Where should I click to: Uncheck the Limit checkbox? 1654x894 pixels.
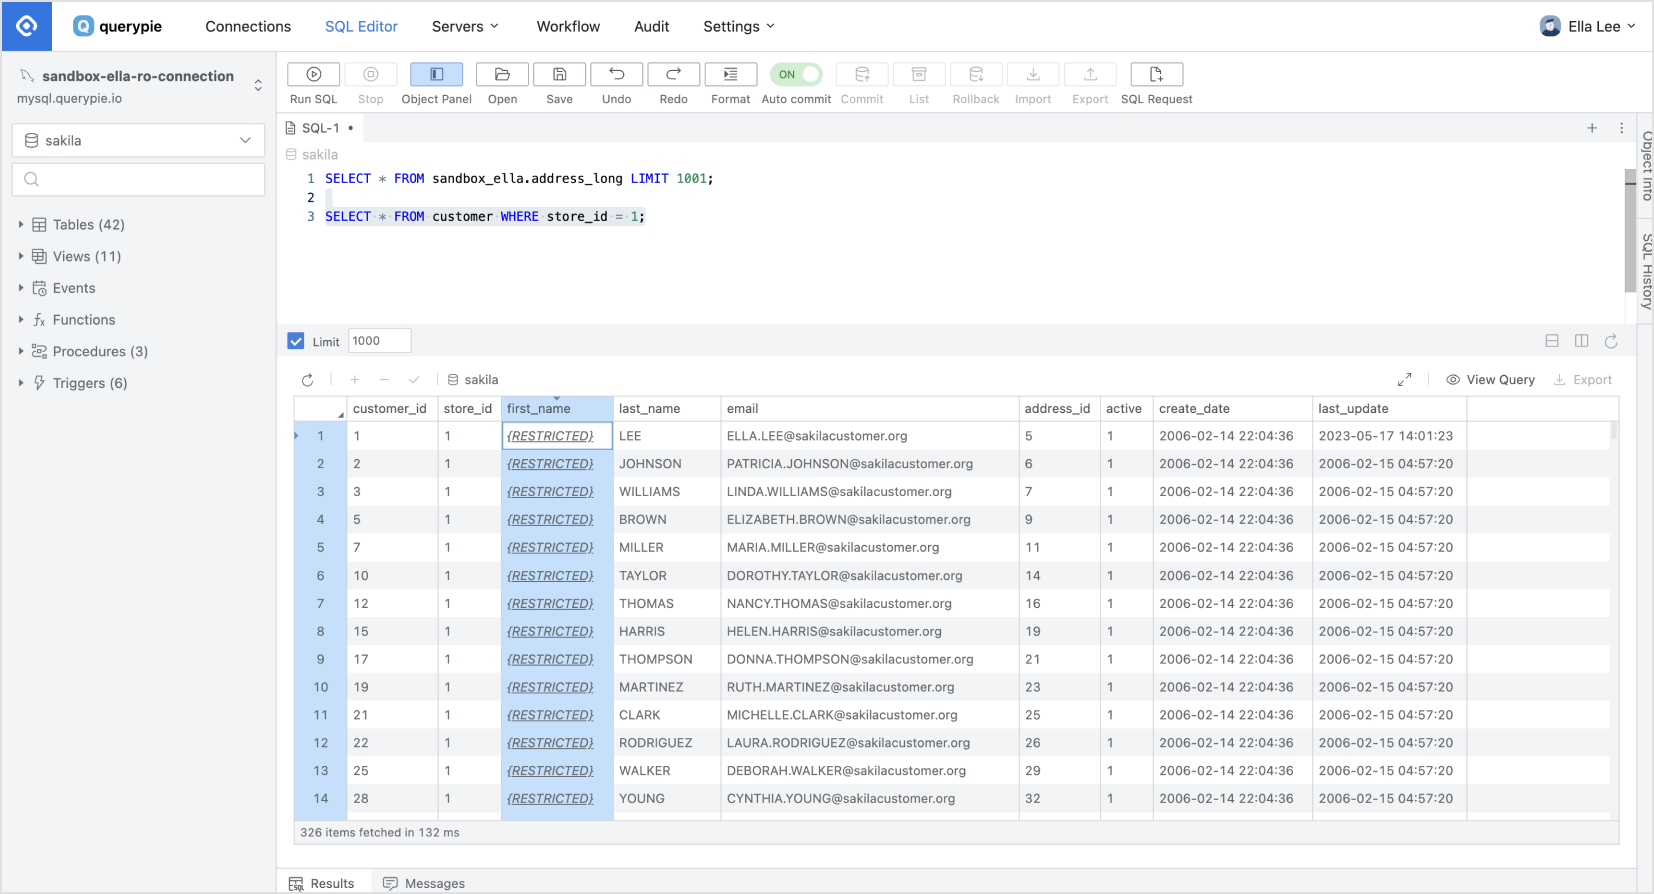(296, 341)
